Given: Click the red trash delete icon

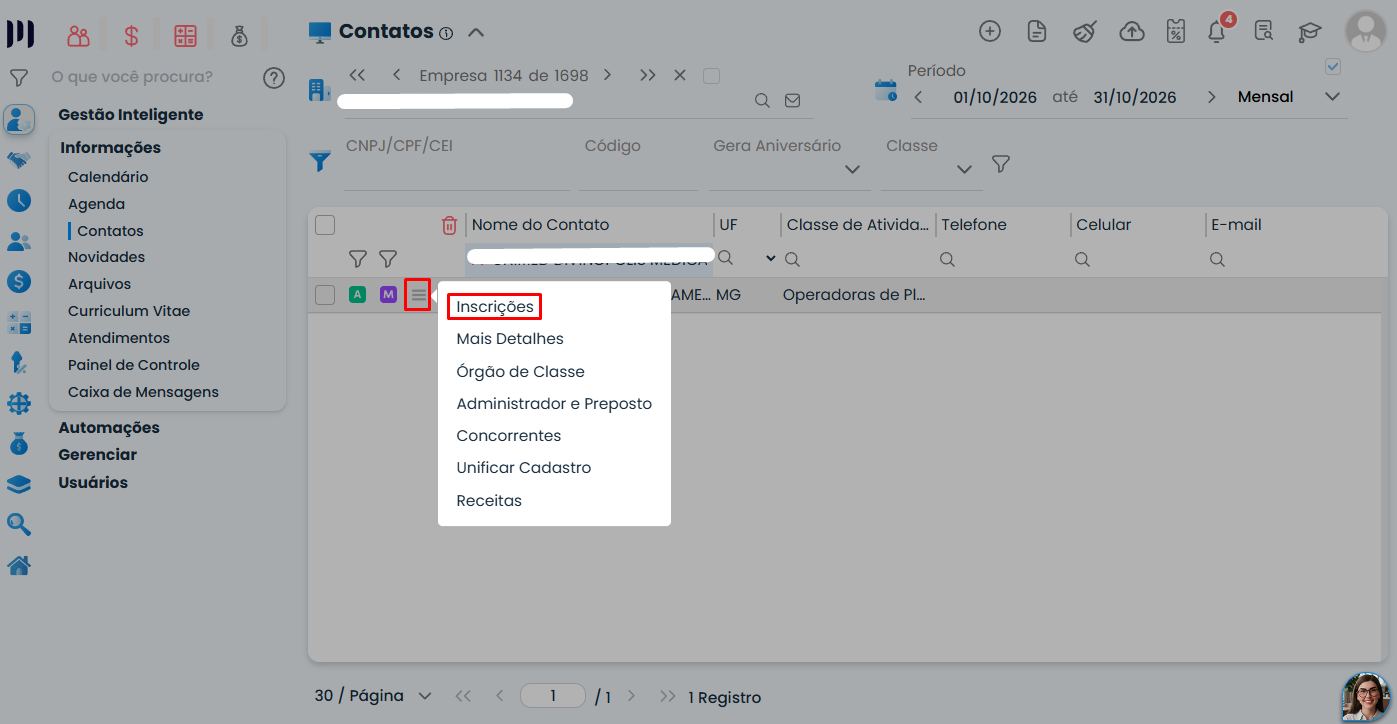Looking at the screenshot, I should click(449, 225).
